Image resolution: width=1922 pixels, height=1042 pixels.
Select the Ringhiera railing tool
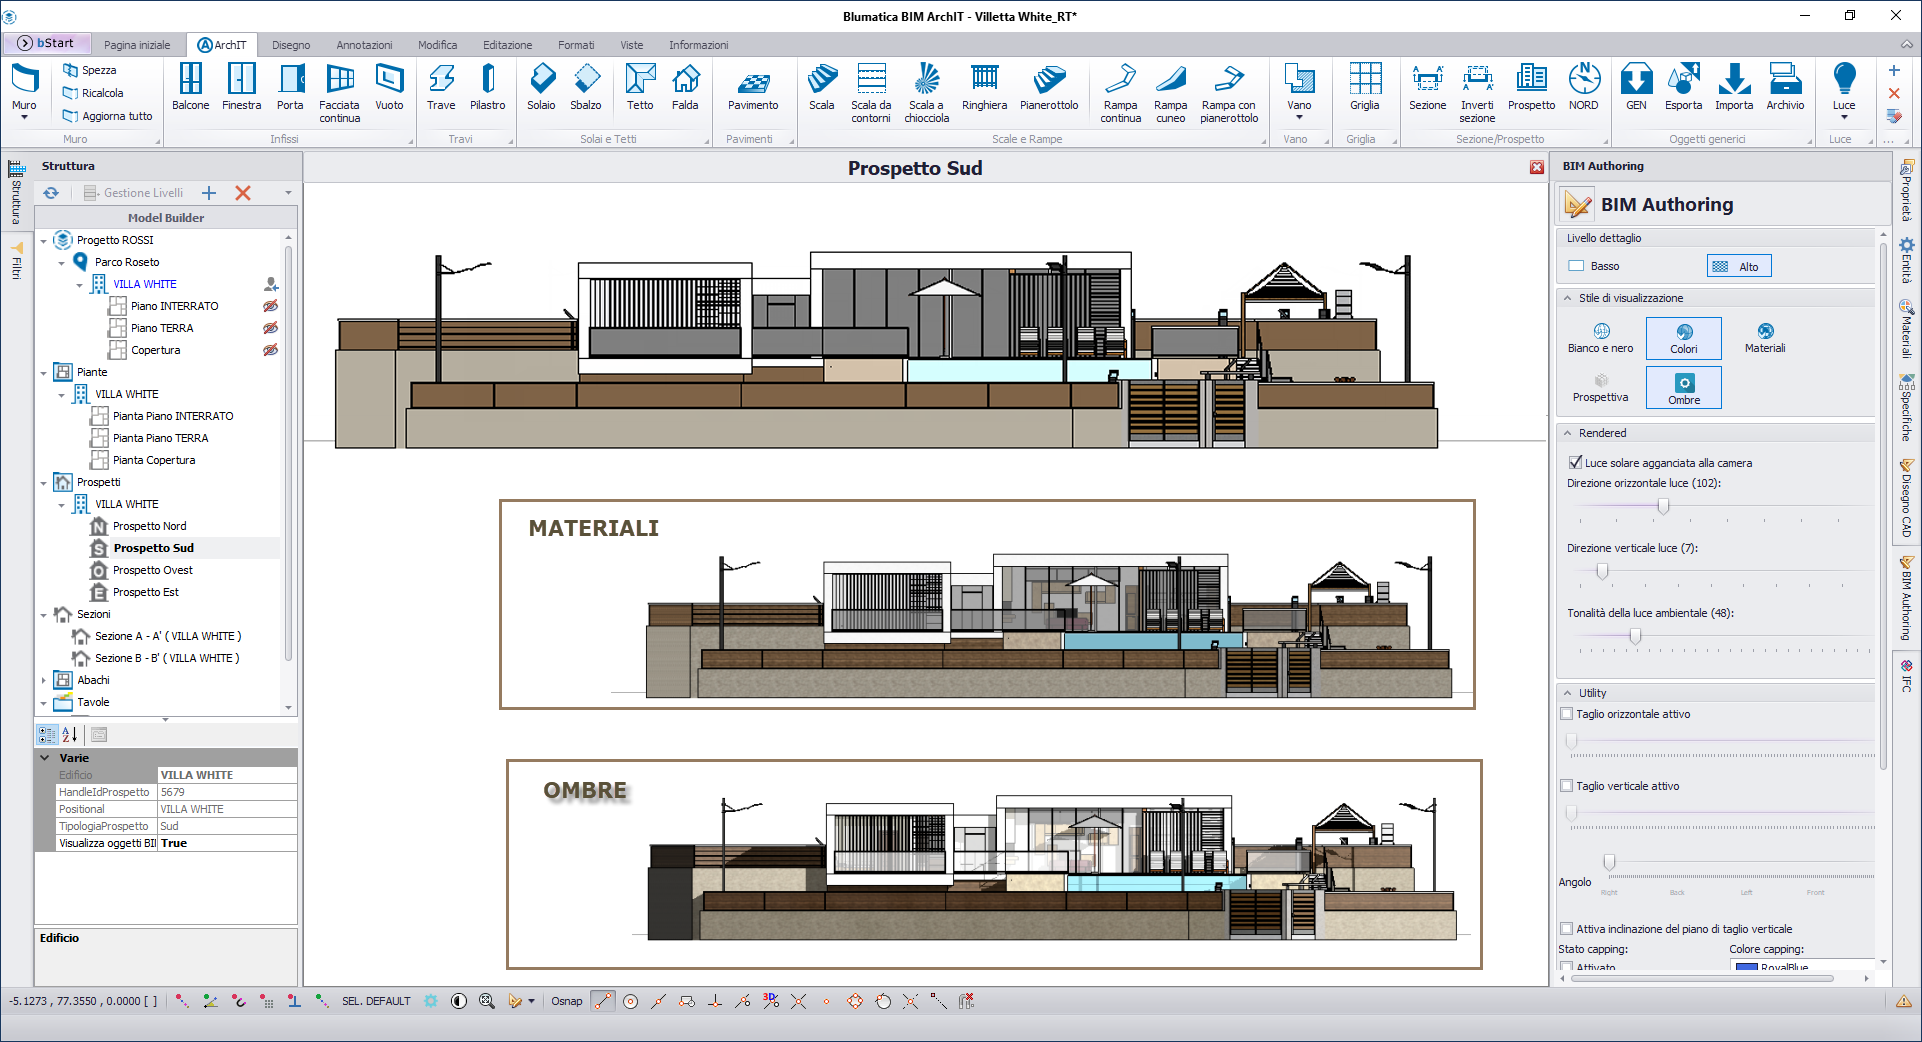point(984,86)
